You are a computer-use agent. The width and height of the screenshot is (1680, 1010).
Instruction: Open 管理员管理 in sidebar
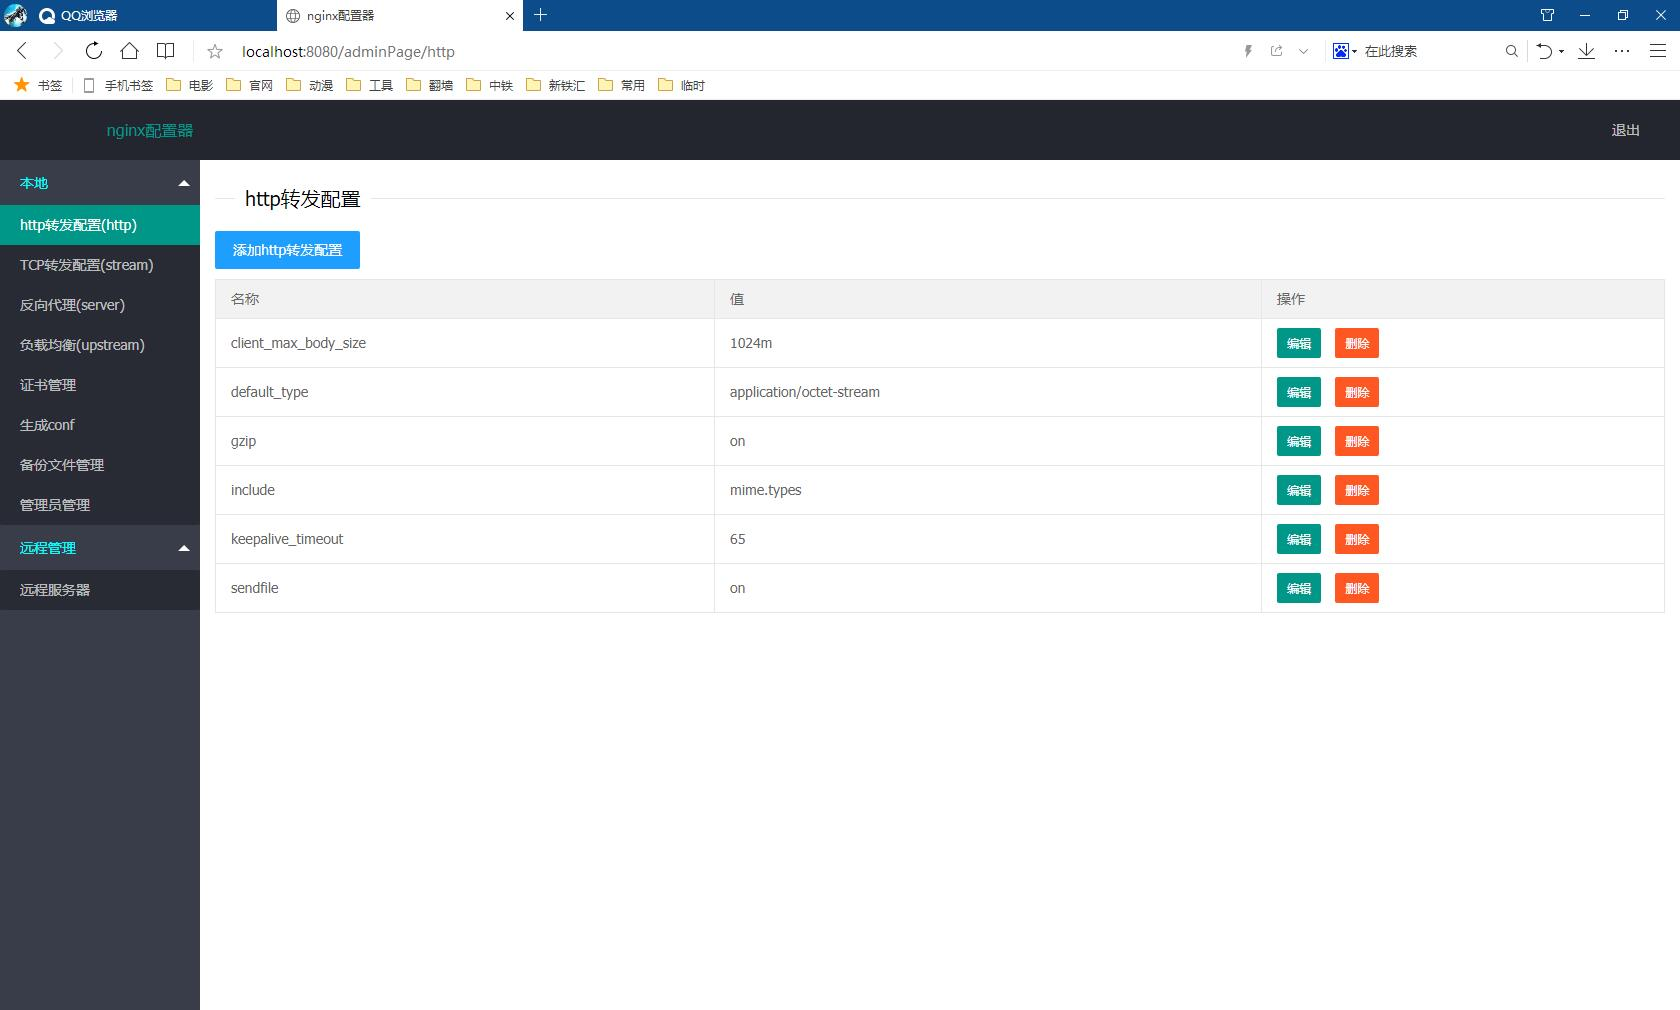coord(100,505)
